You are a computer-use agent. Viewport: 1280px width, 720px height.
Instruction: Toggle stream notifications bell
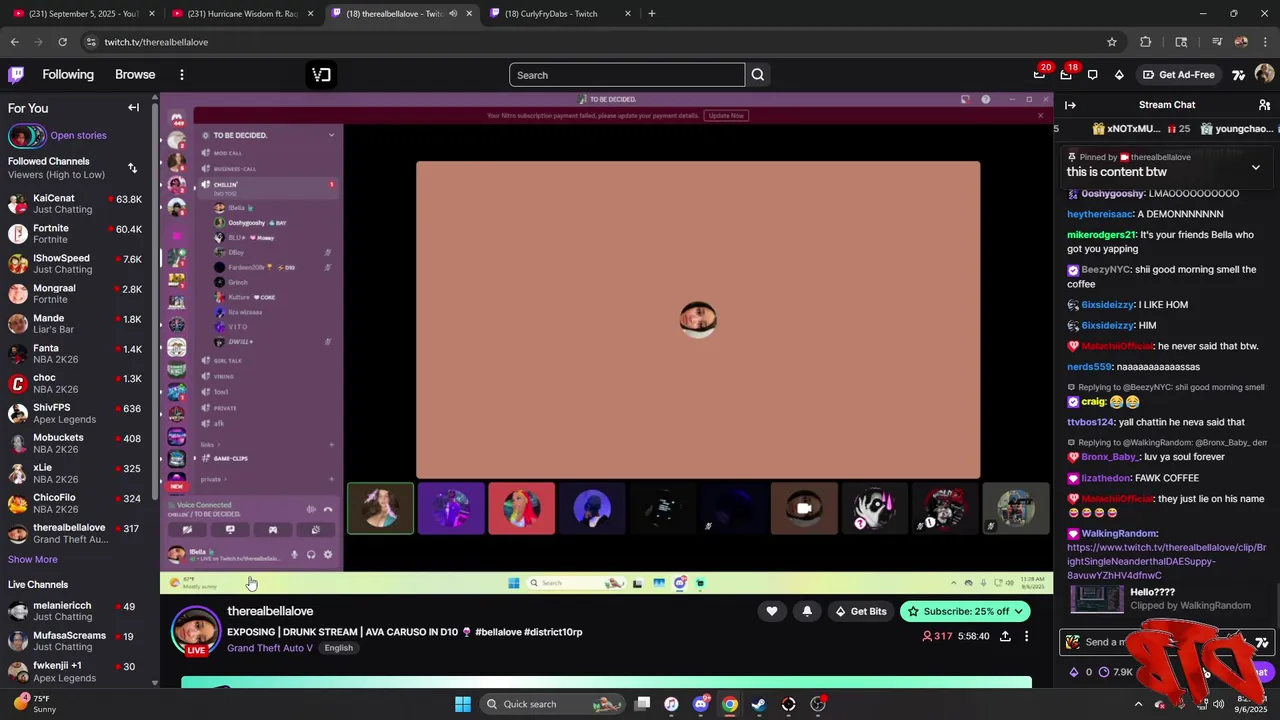point(807,611)
